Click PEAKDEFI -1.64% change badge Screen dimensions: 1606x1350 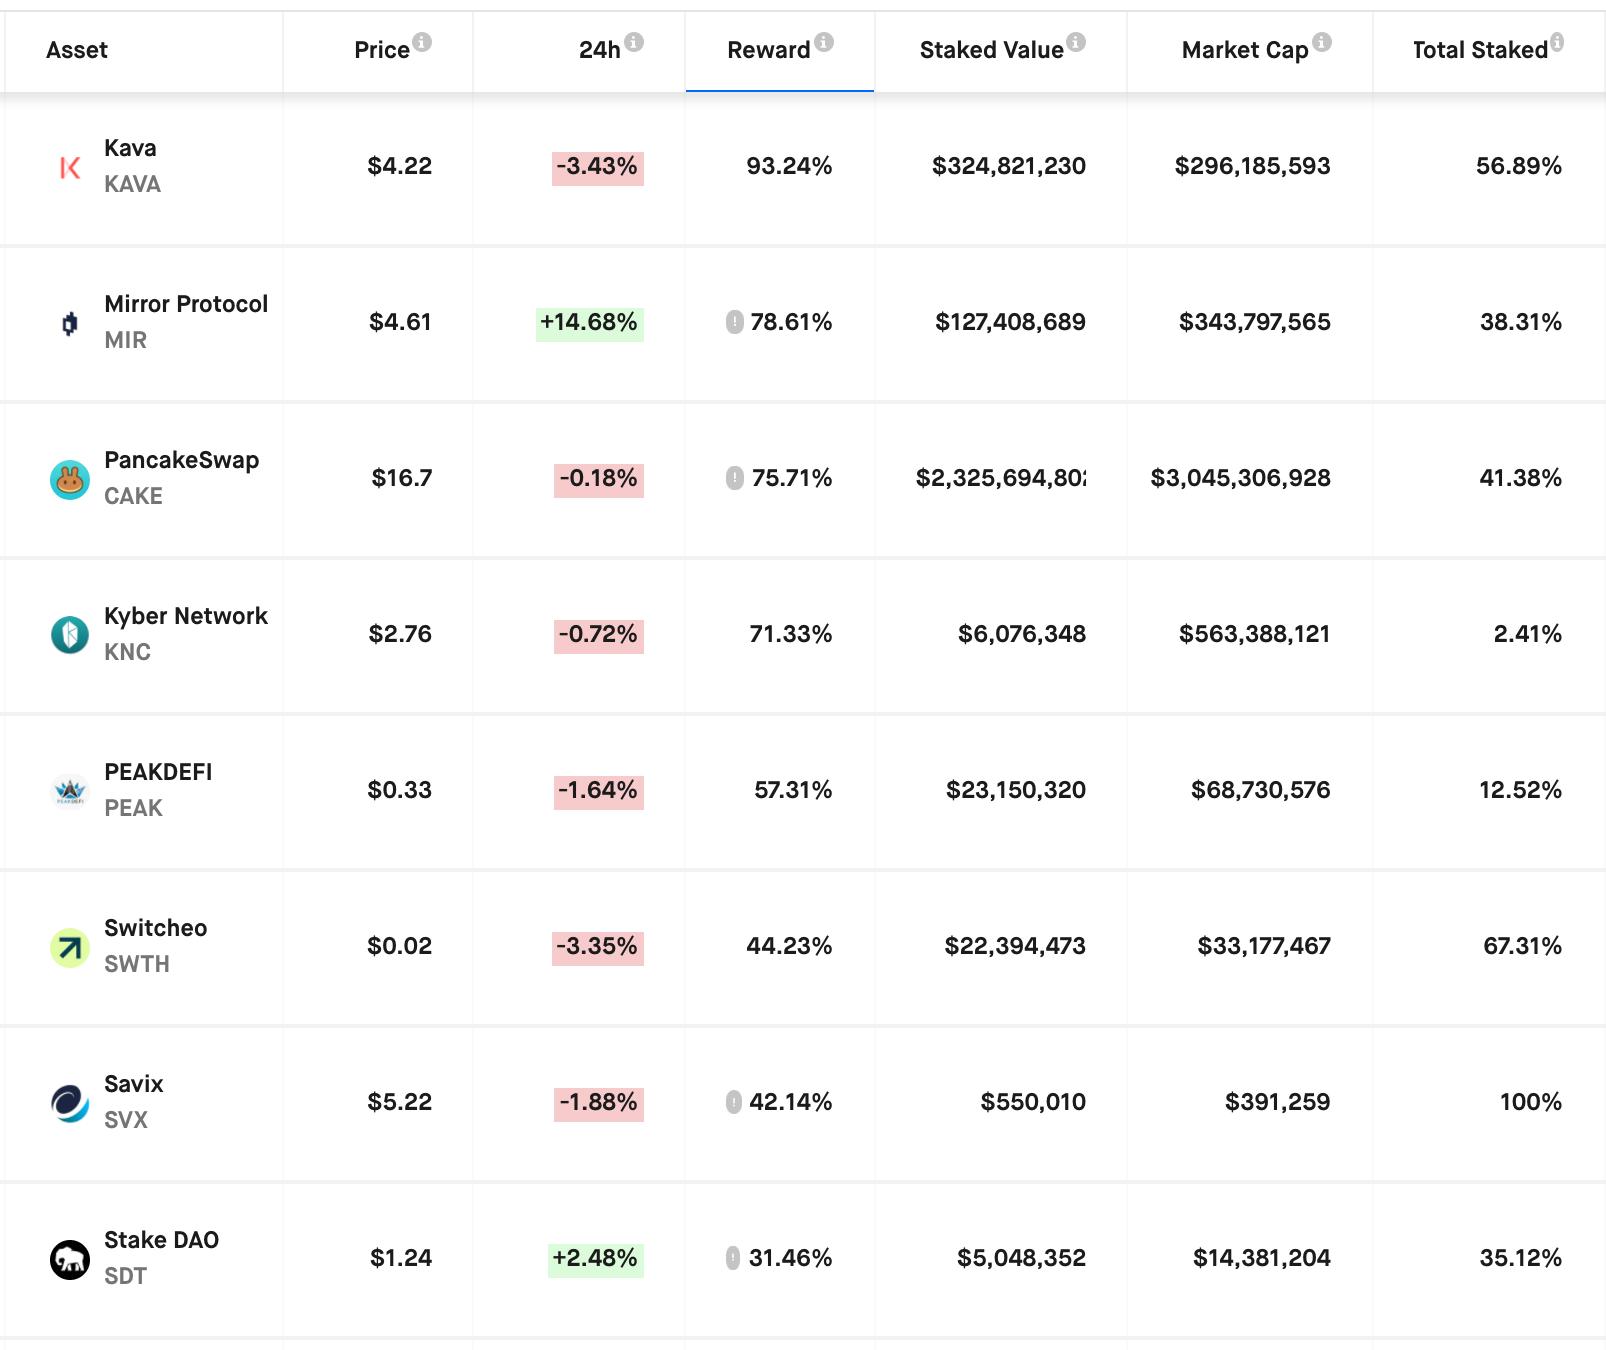click(599, 791)
